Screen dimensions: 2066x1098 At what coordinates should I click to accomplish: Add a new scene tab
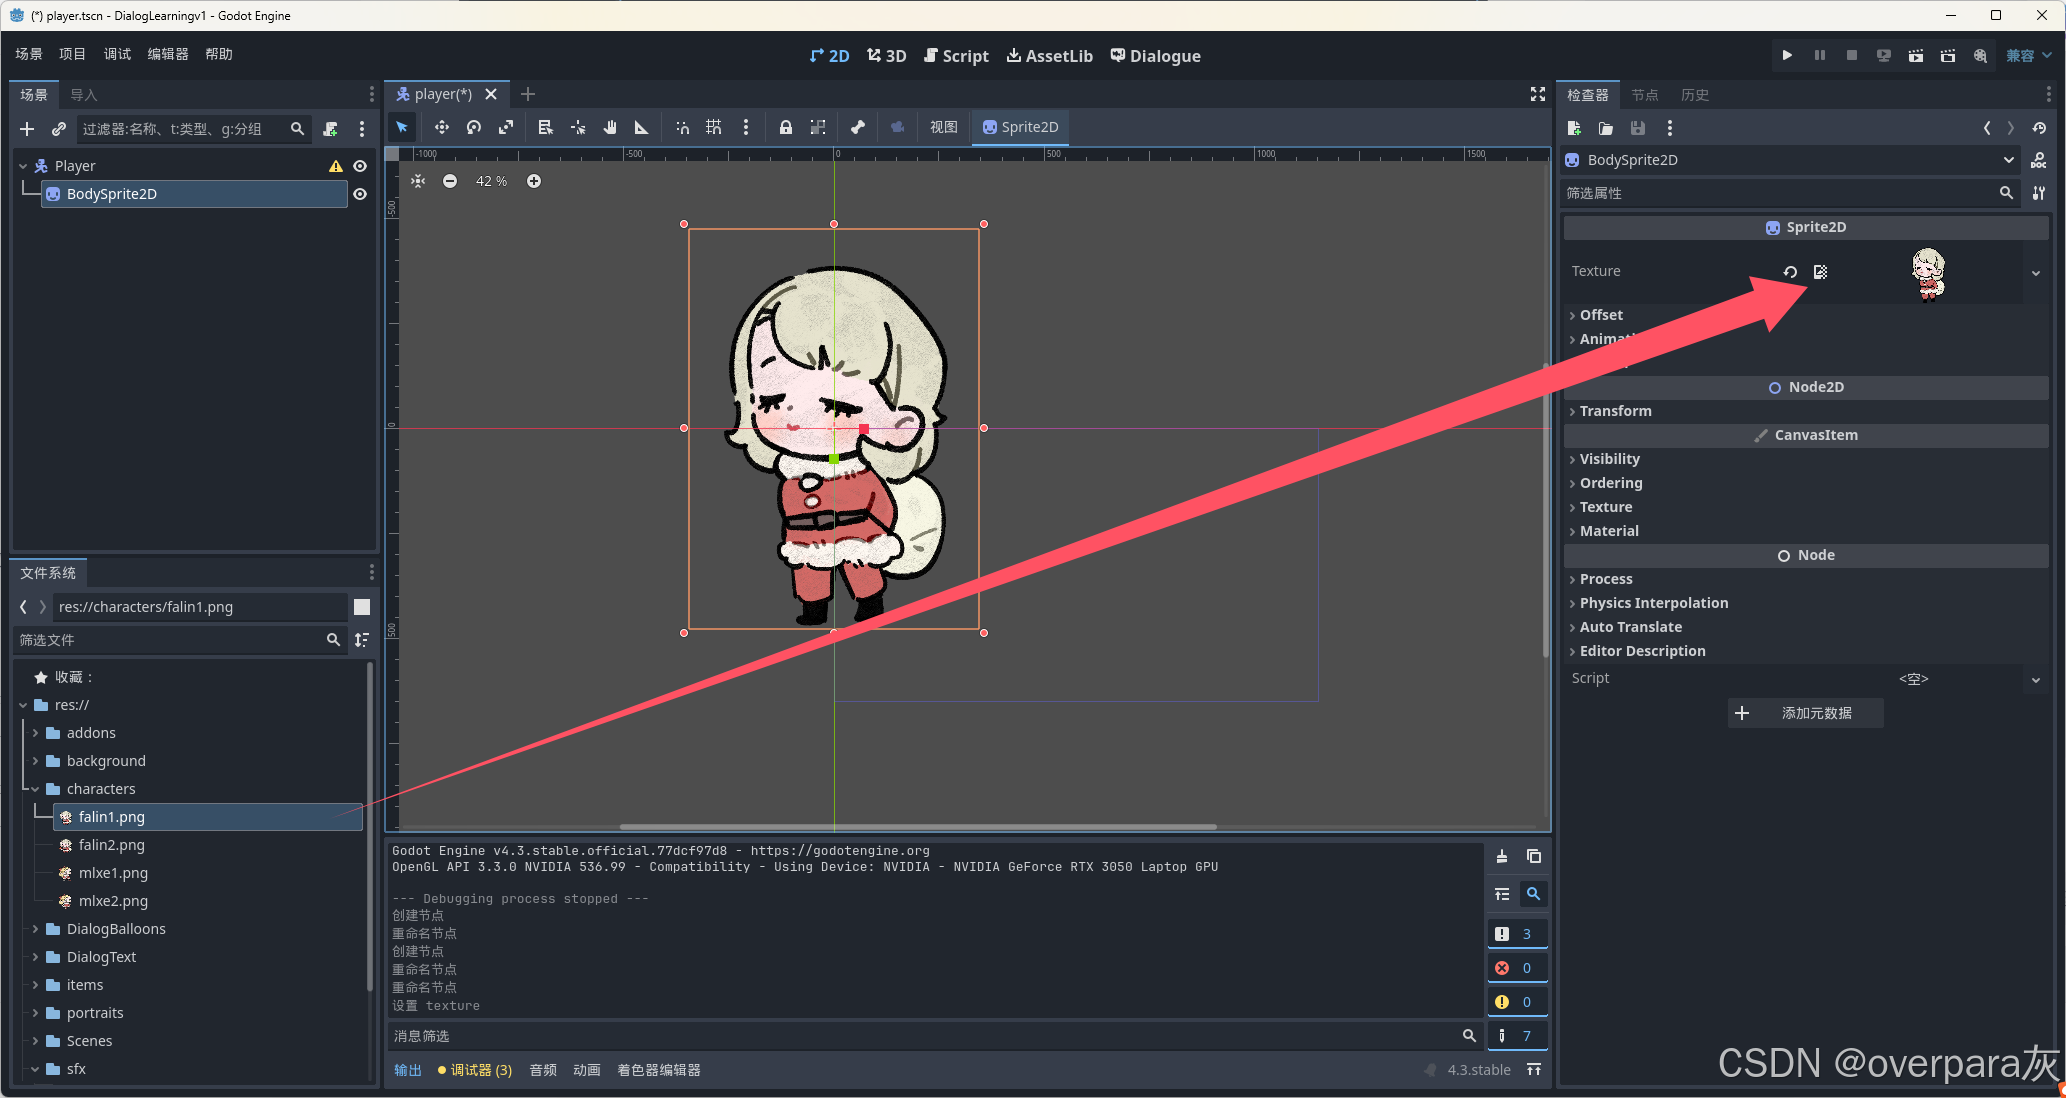(x=528, y=94)
